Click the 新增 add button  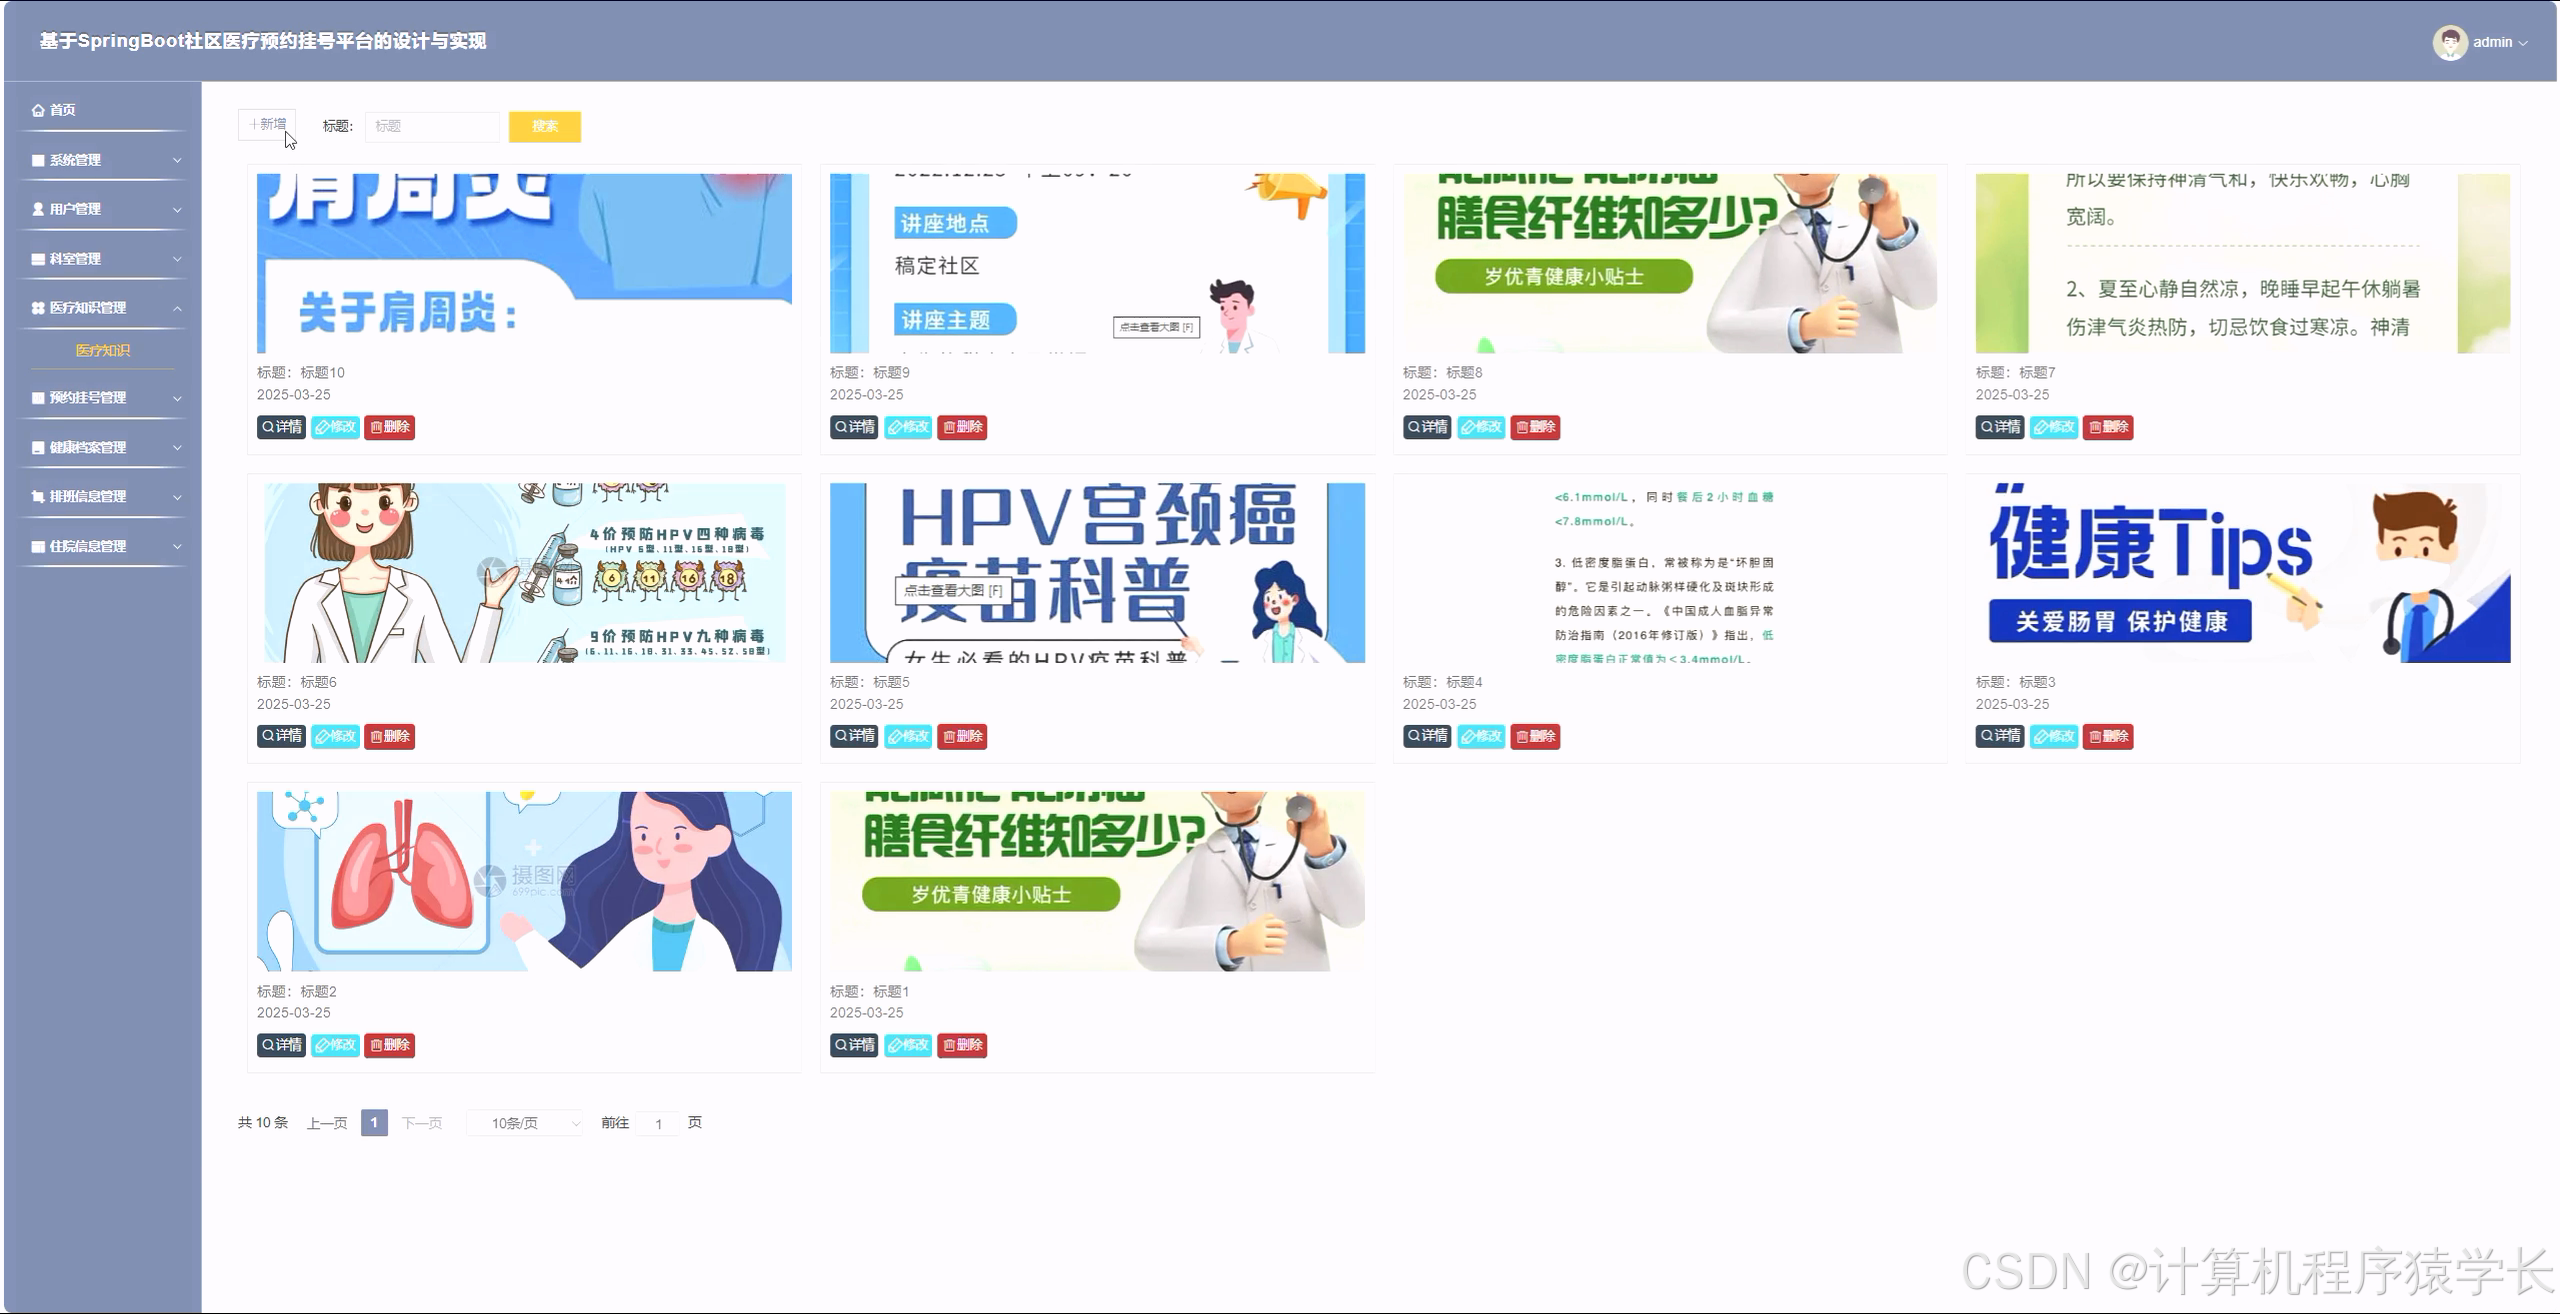(x=268, y=123)
